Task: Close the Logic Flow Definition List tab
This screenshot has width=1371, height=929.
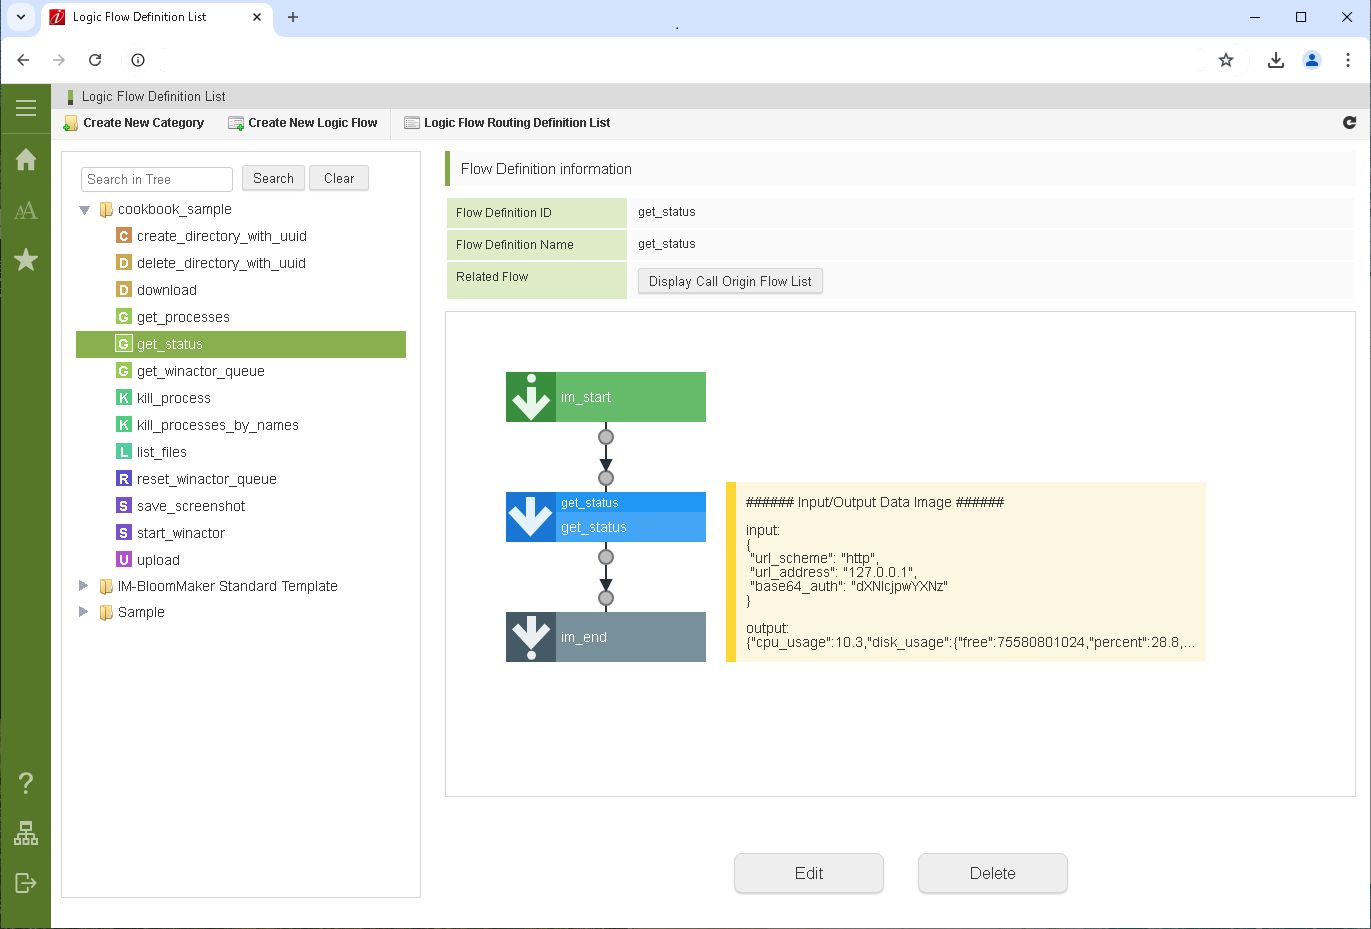Action: [x=257, y=17]
